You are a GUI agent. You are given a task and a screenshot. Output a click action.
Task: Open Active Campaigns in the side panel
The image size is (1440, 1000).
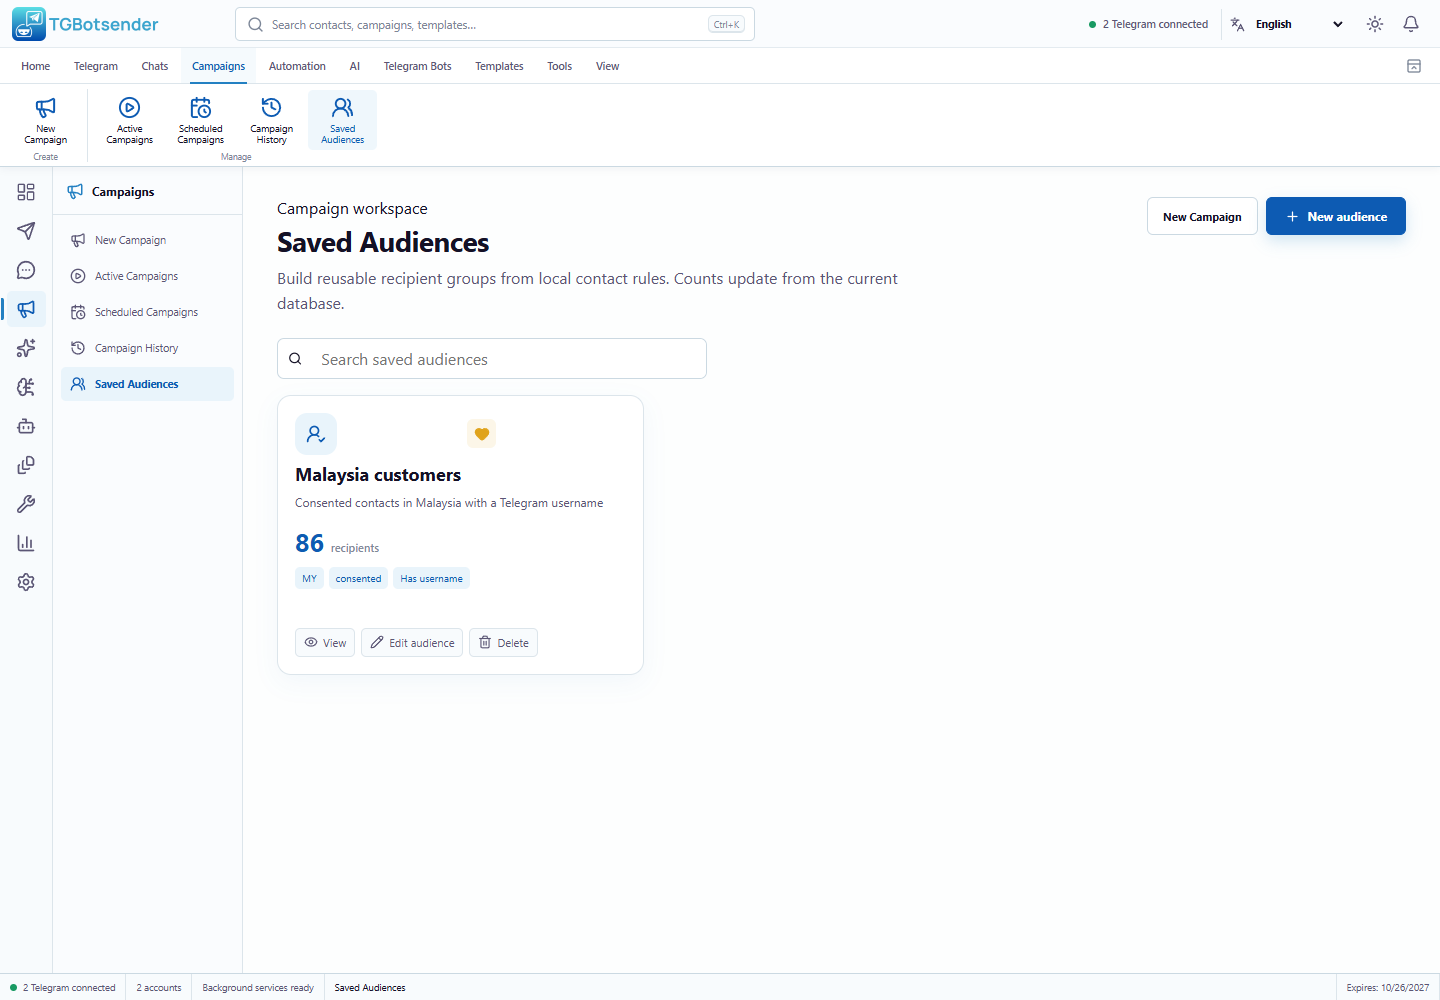(x=147, y=276)
